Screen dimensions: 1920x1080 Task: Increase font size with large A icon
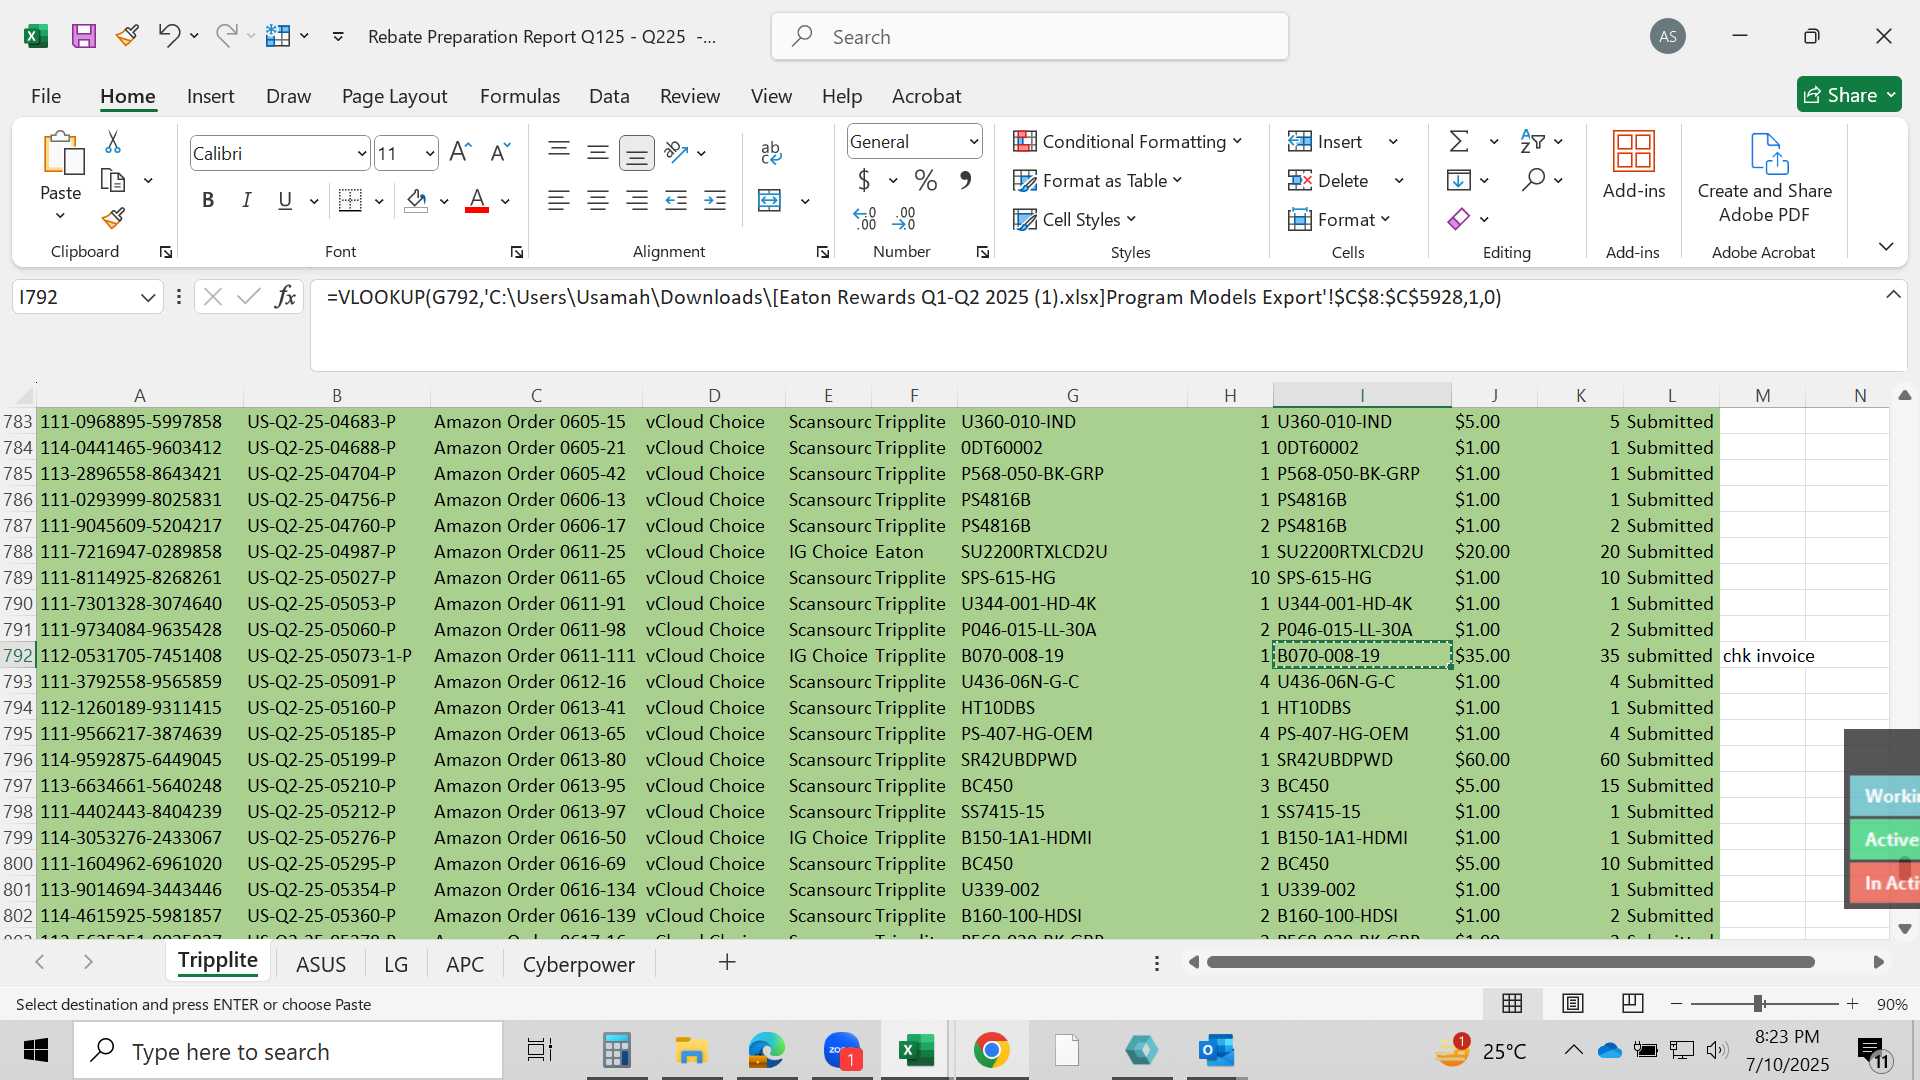[460, 153]
